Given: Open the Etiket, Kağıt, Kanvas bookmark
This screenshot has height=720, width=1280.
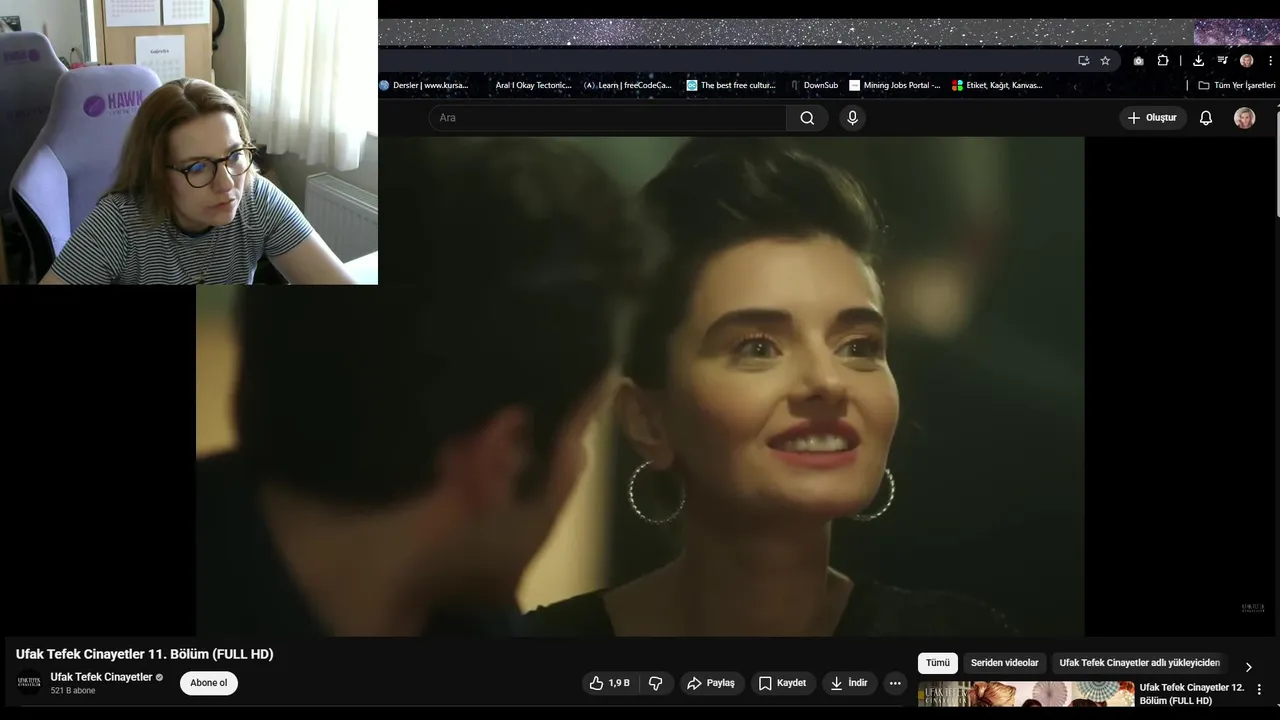Looking at the screenshot, I should coord(997,85).
